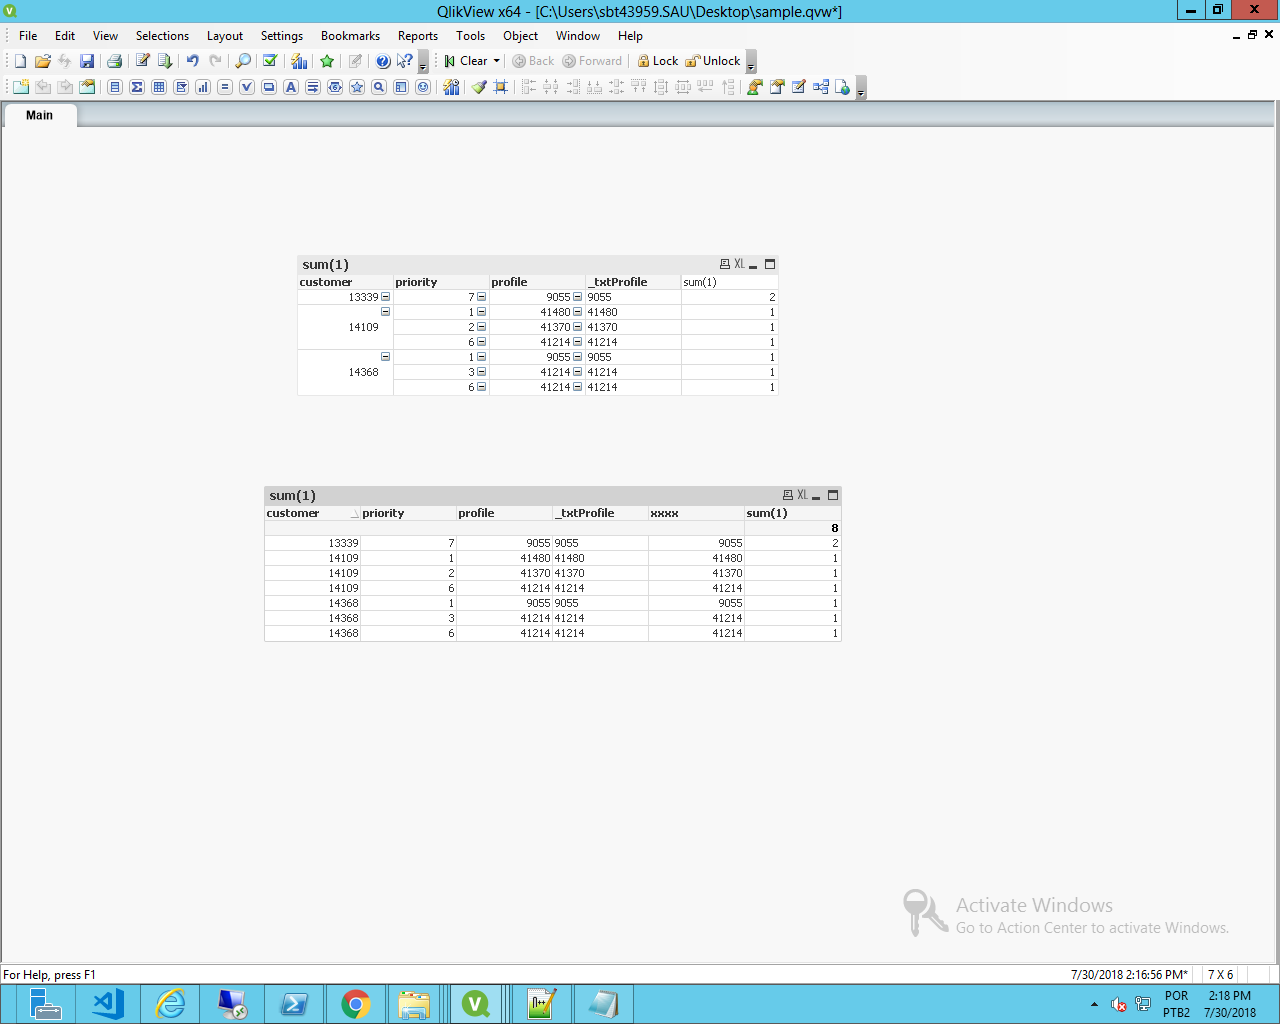Add a bookmark with the green star

pos(327,61)
